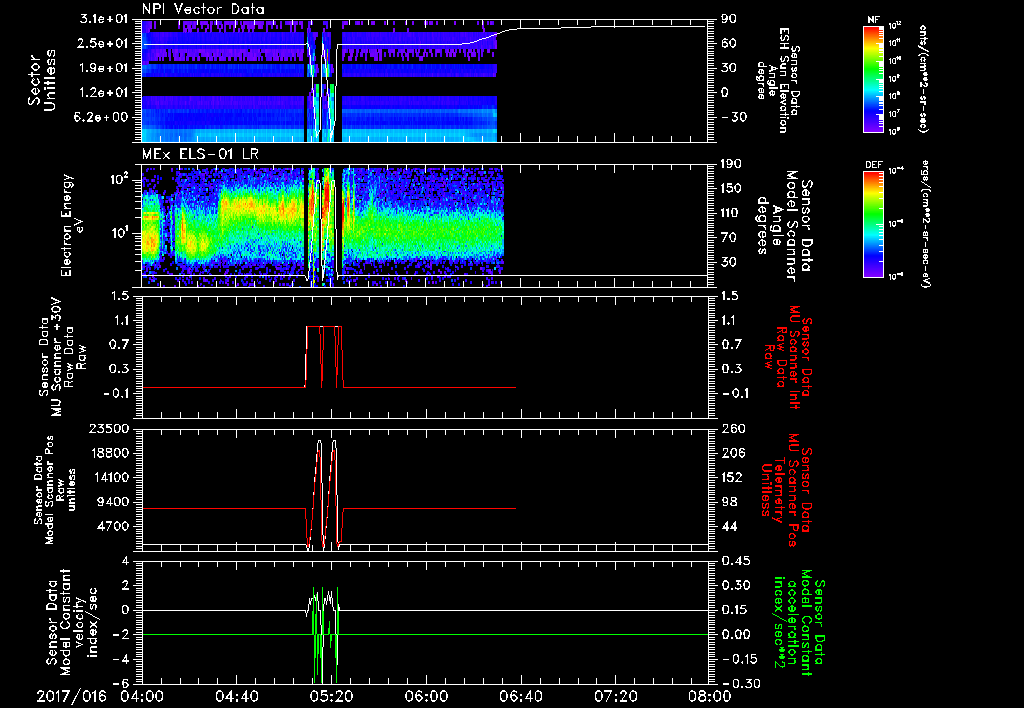Select the 'NPI Vector Data' panel title
1024x708 pixels.
tap(203, 9)
